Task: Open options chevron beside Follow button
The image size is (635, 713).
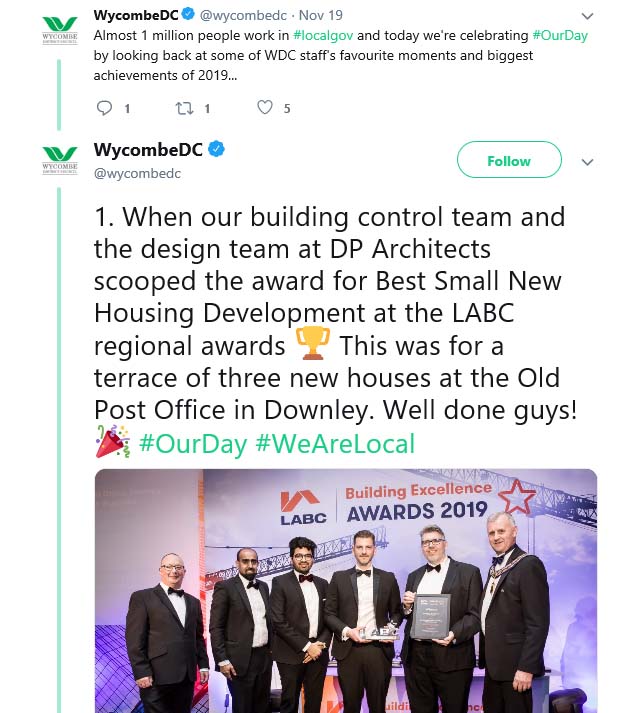Action: coord(587,162)
